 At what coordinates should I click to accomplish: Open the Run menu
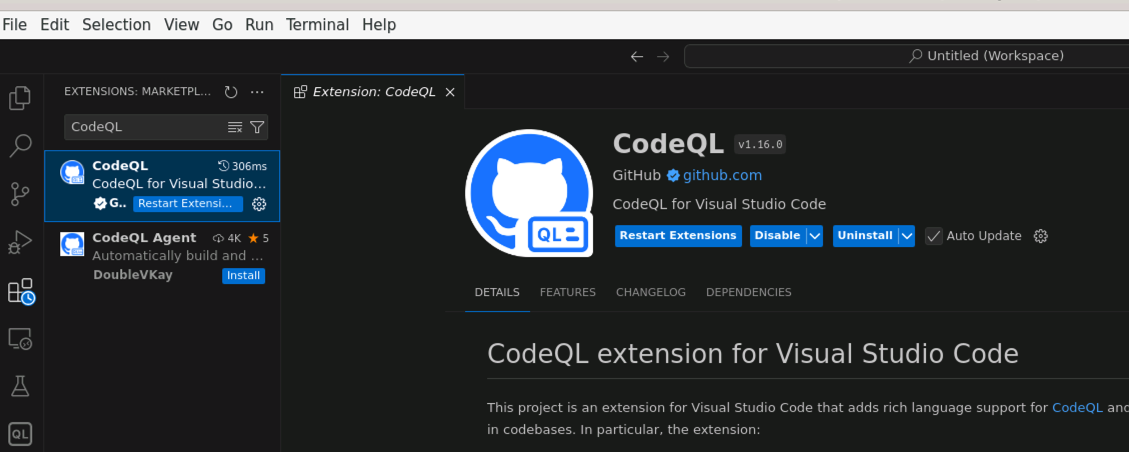(x=259, y=25)
